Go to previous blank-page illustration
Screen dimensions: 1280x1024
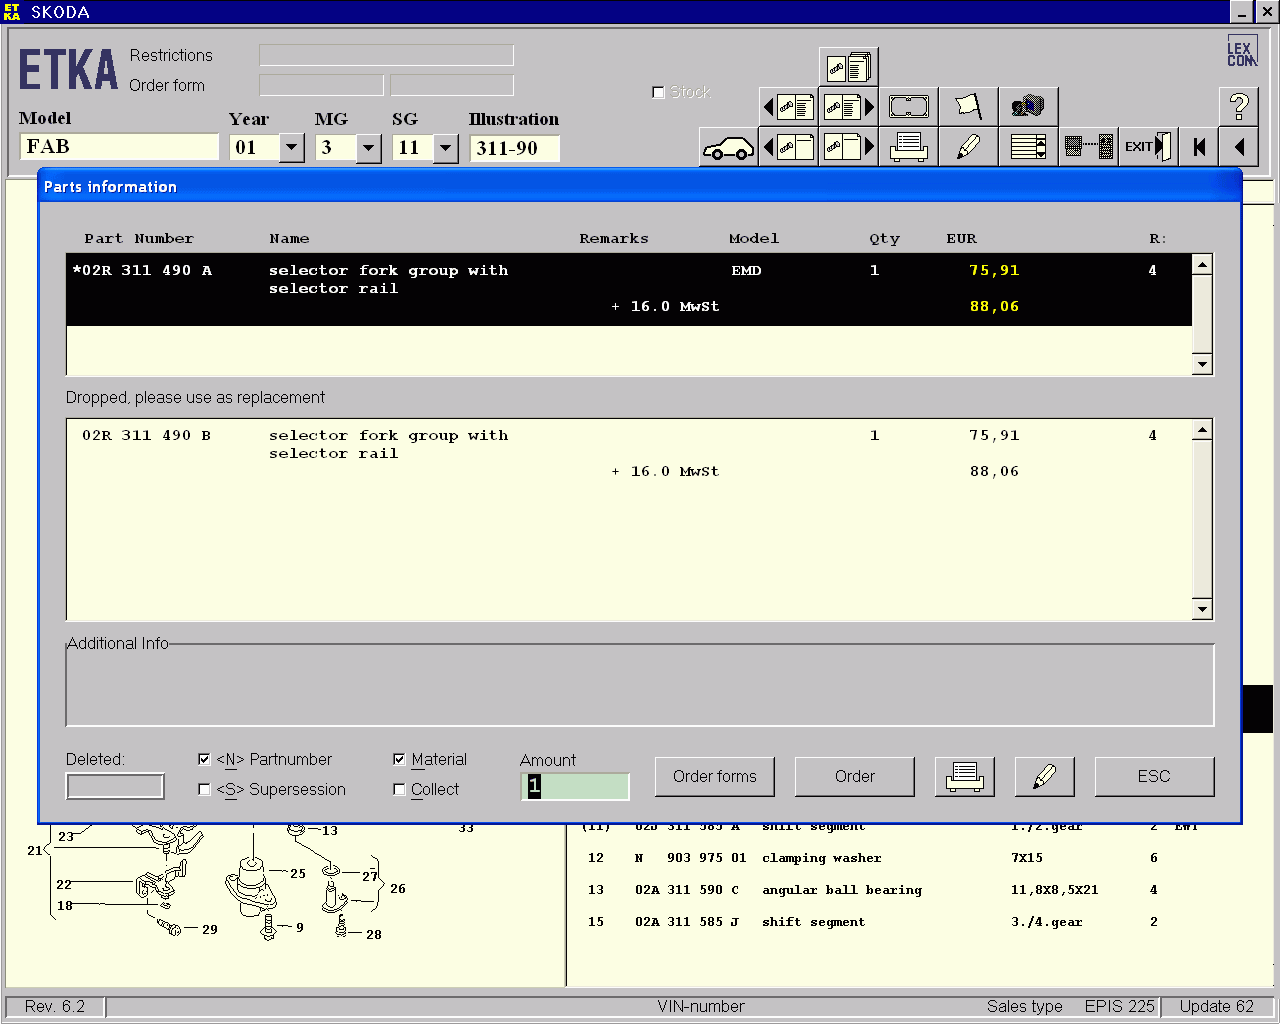point(789,147)
